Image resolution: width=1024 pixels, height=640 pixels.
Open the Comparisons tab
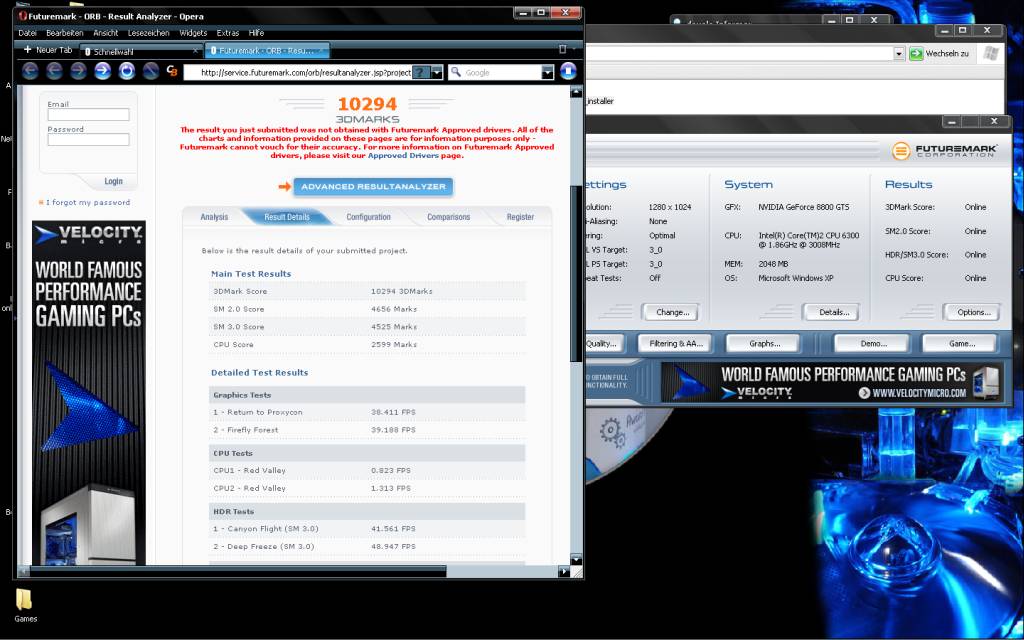[448, 217]
